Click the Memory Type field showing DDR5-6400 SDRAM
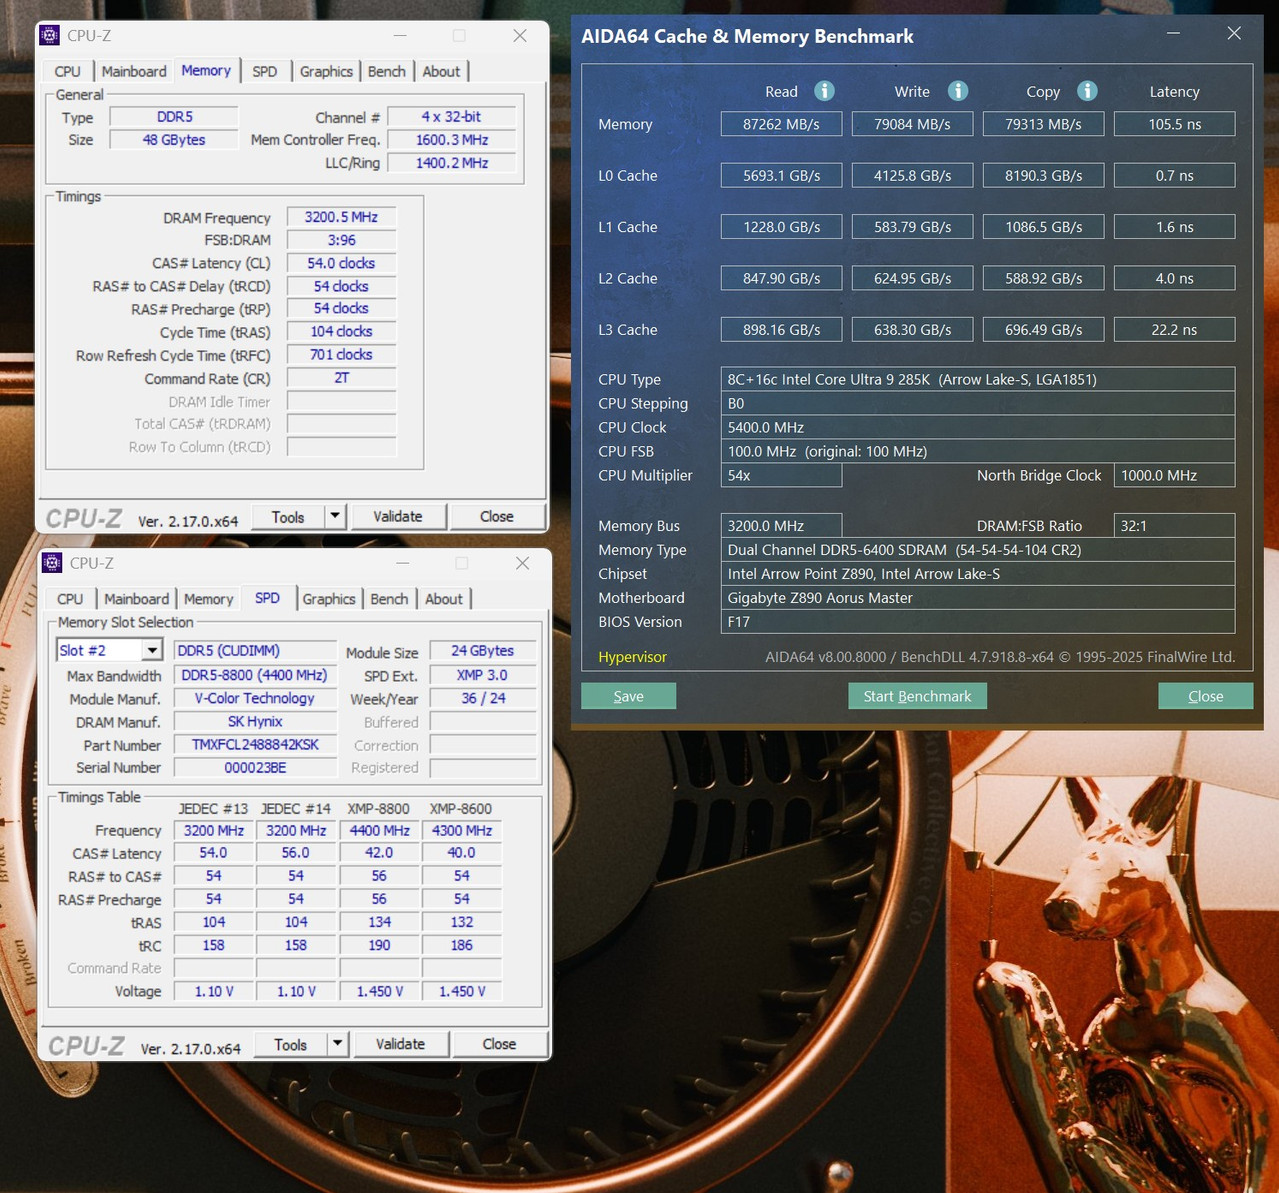This screenshot has height=1193, width=1279. pos(978,550)
